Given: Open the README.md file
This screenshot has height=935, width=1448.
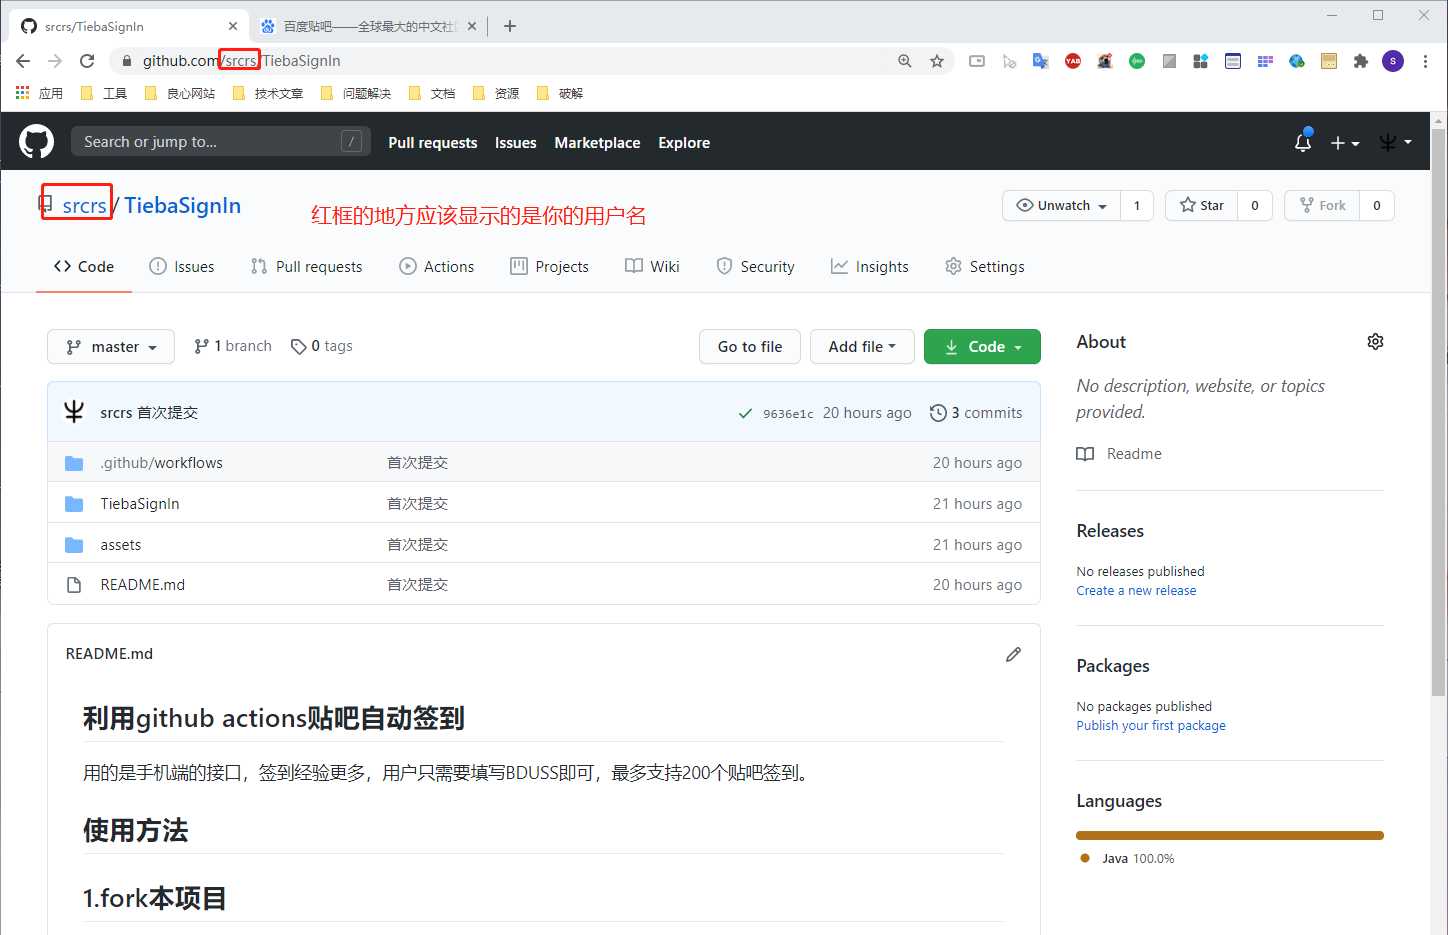Looking at the screenshot, I should click(x=143, y=585).
